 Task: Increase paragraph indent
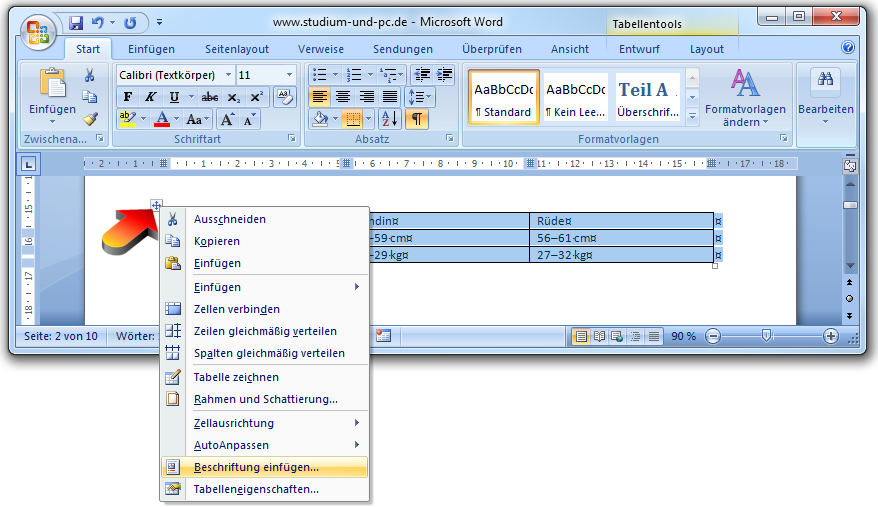pos(444,75)
